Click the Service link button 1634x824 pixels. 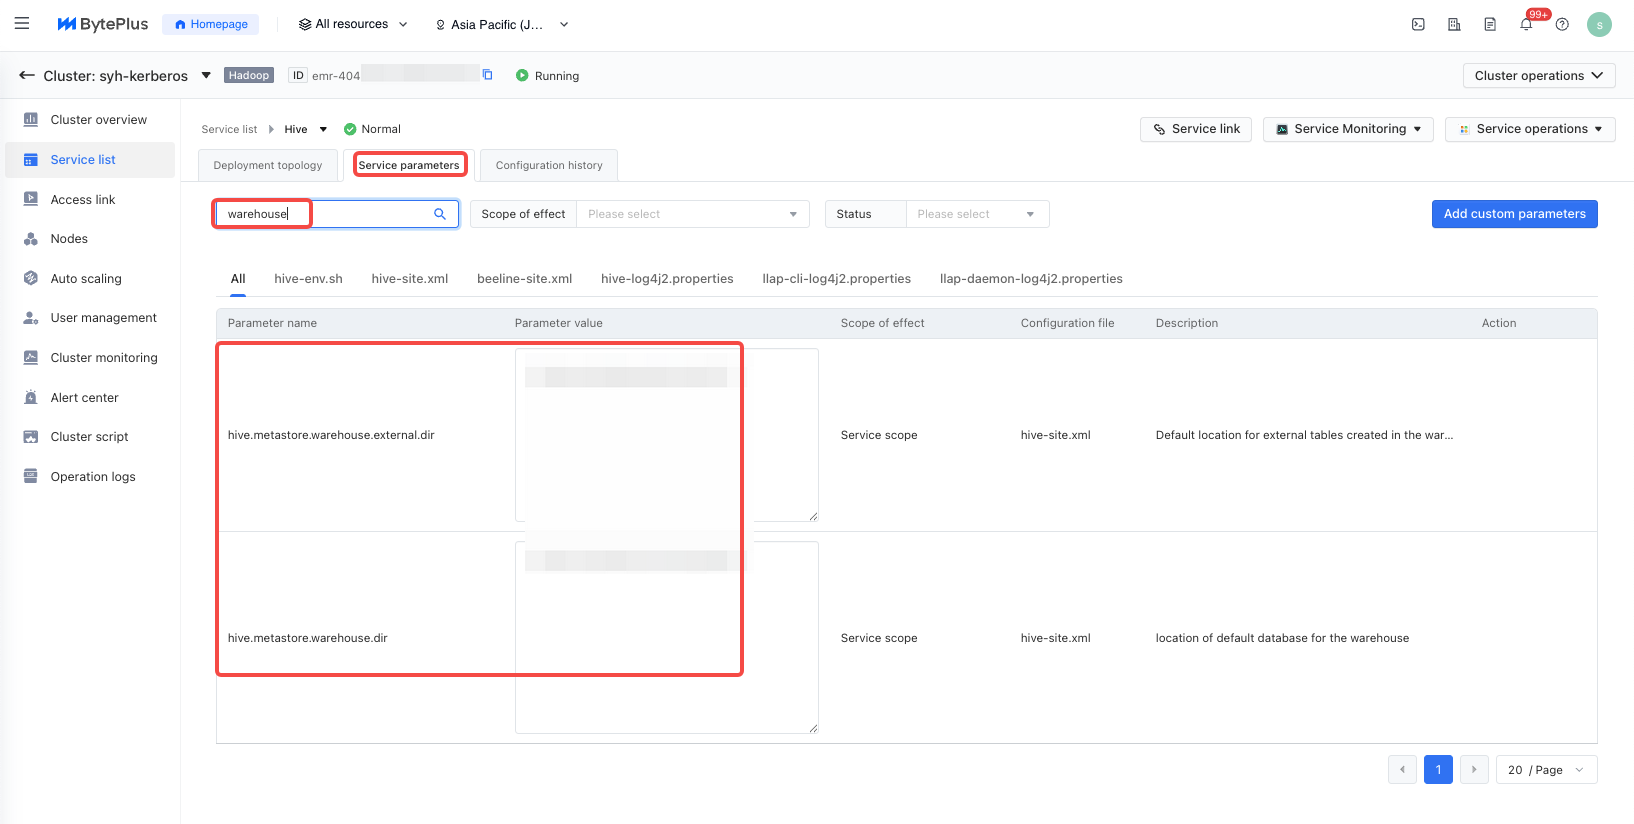coord(1195,129)
